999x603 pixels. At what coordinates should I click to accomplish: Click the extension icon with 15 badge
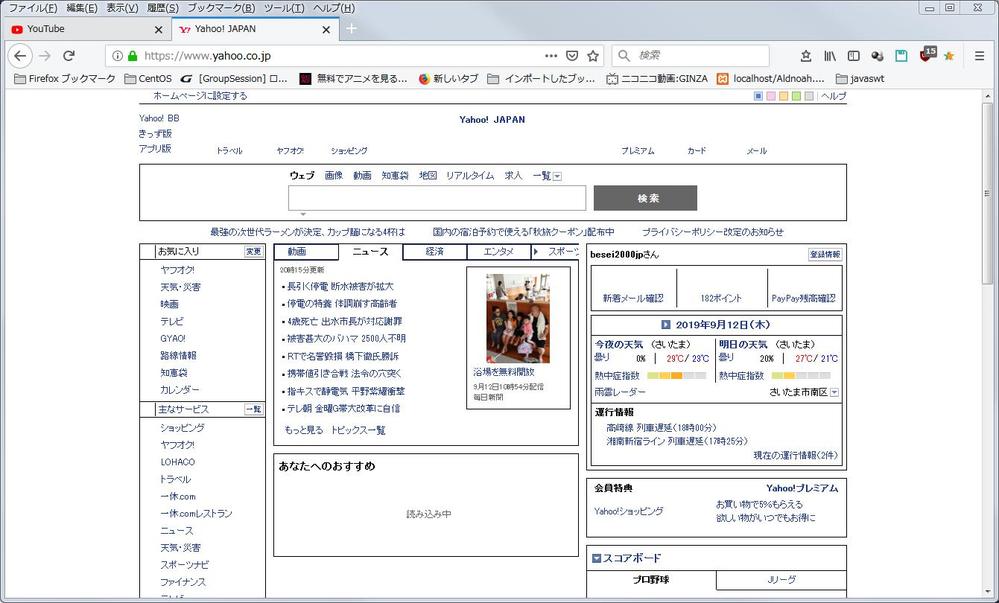point(926,56)
